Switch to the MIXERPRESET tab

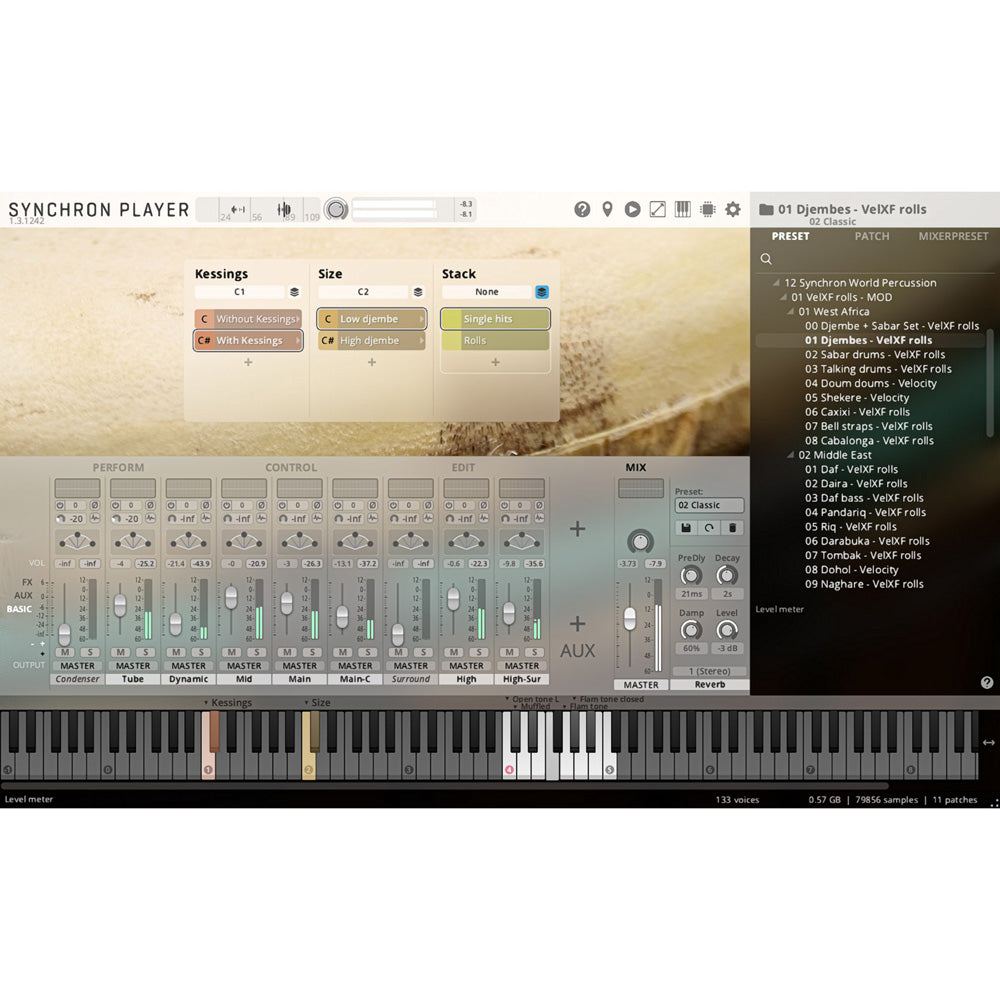tap(953, 236)
